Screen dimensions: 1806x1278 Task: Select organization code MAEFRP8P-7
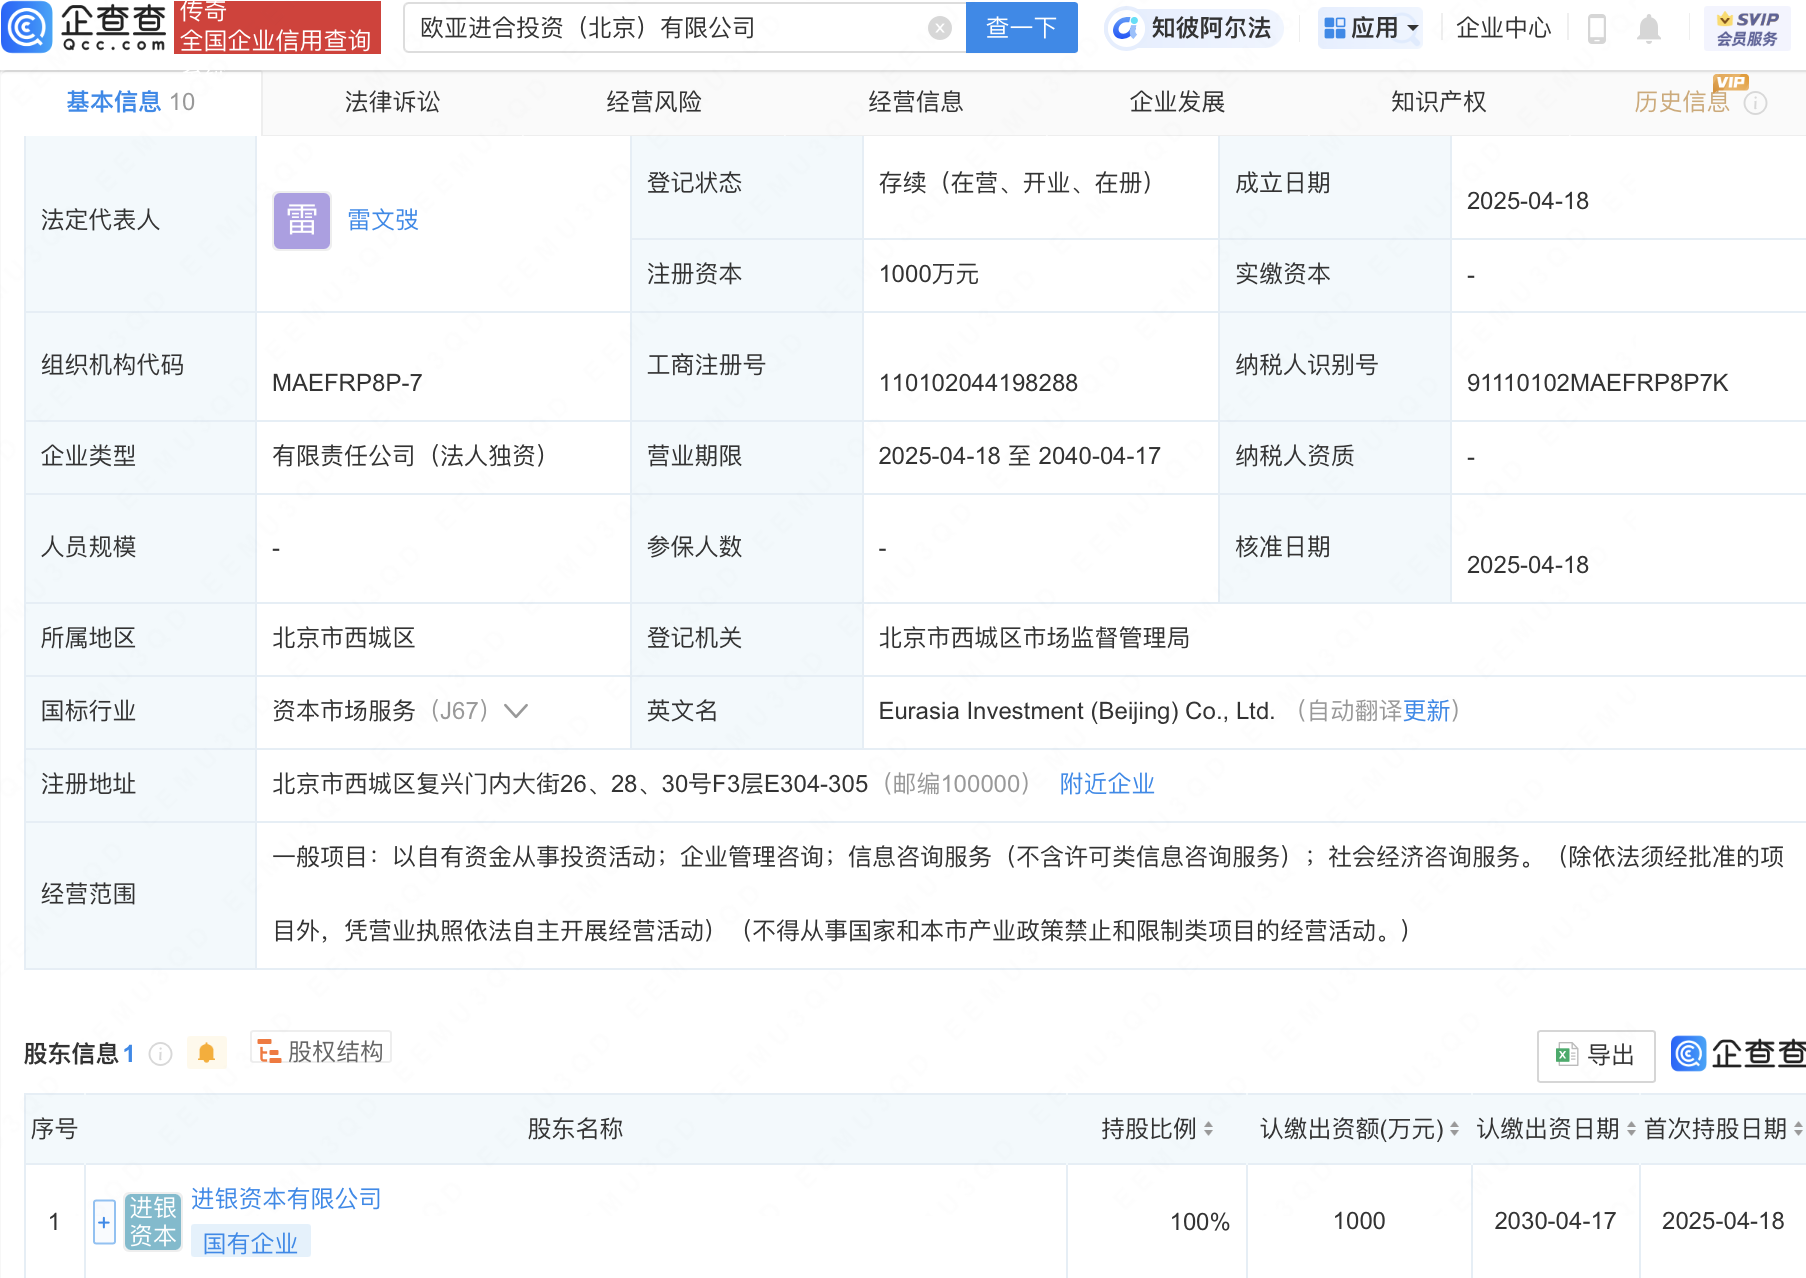347,383
